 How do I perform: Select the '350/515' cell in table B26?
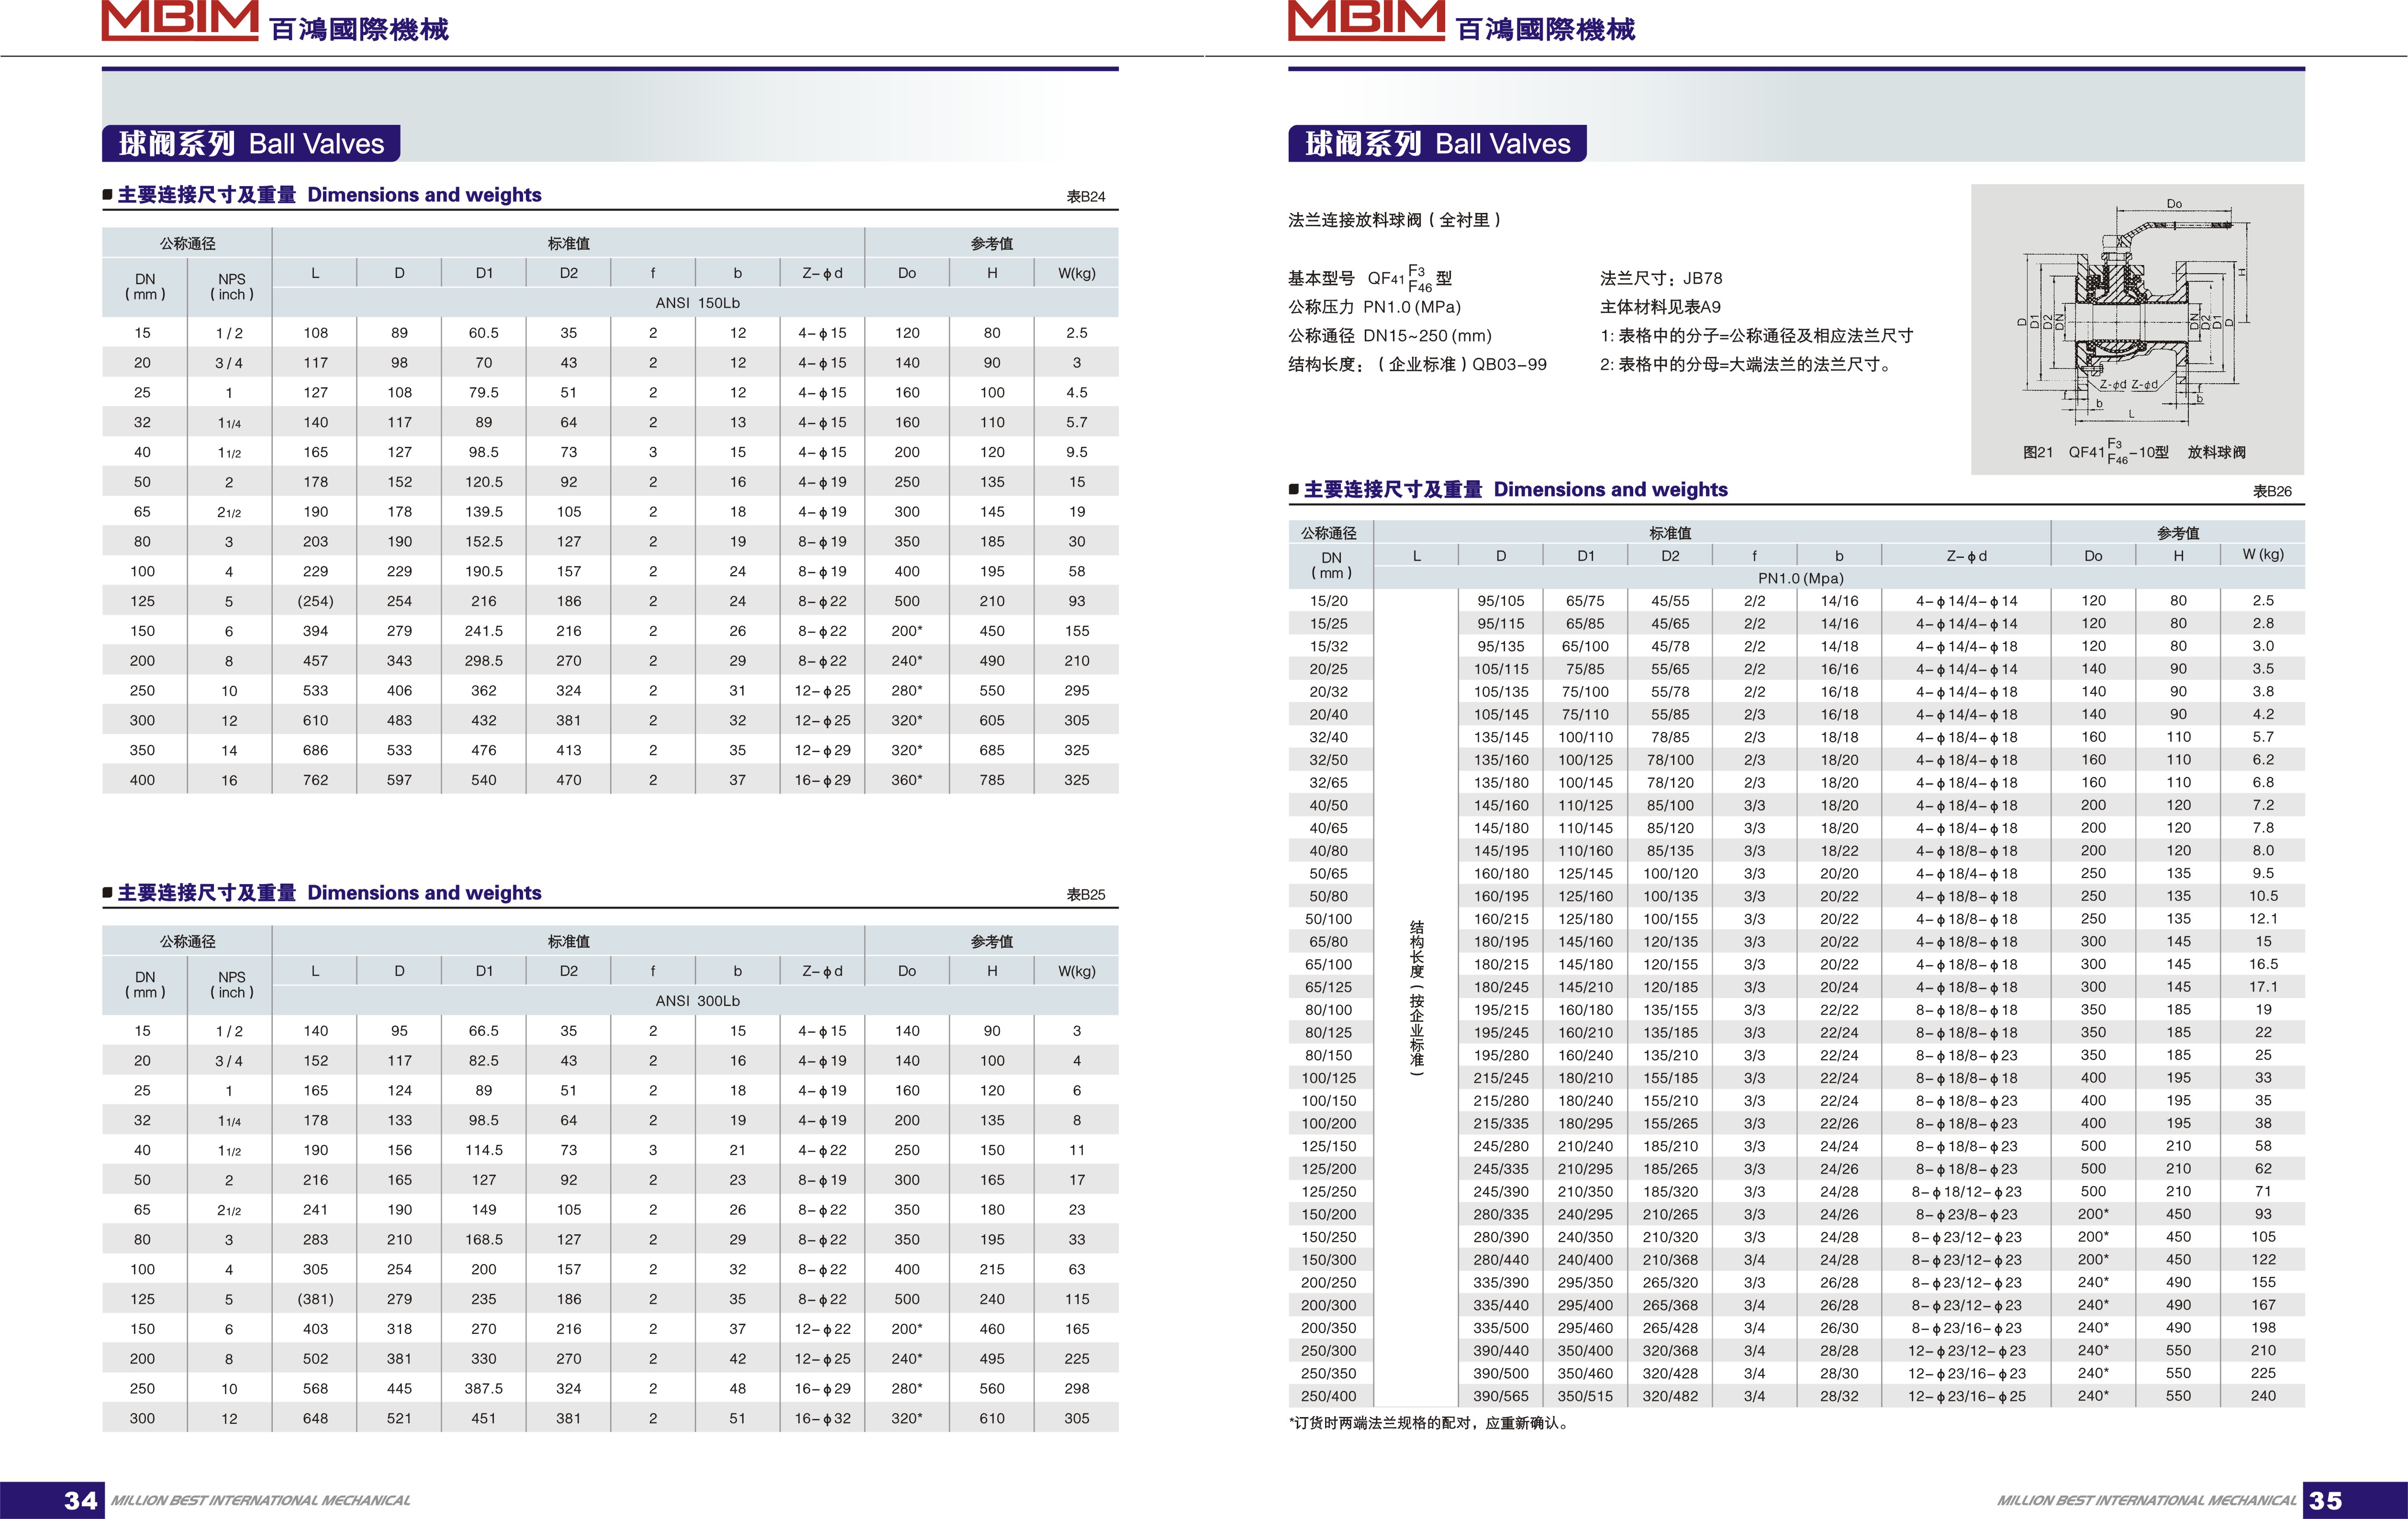tap(1585, 1396)
